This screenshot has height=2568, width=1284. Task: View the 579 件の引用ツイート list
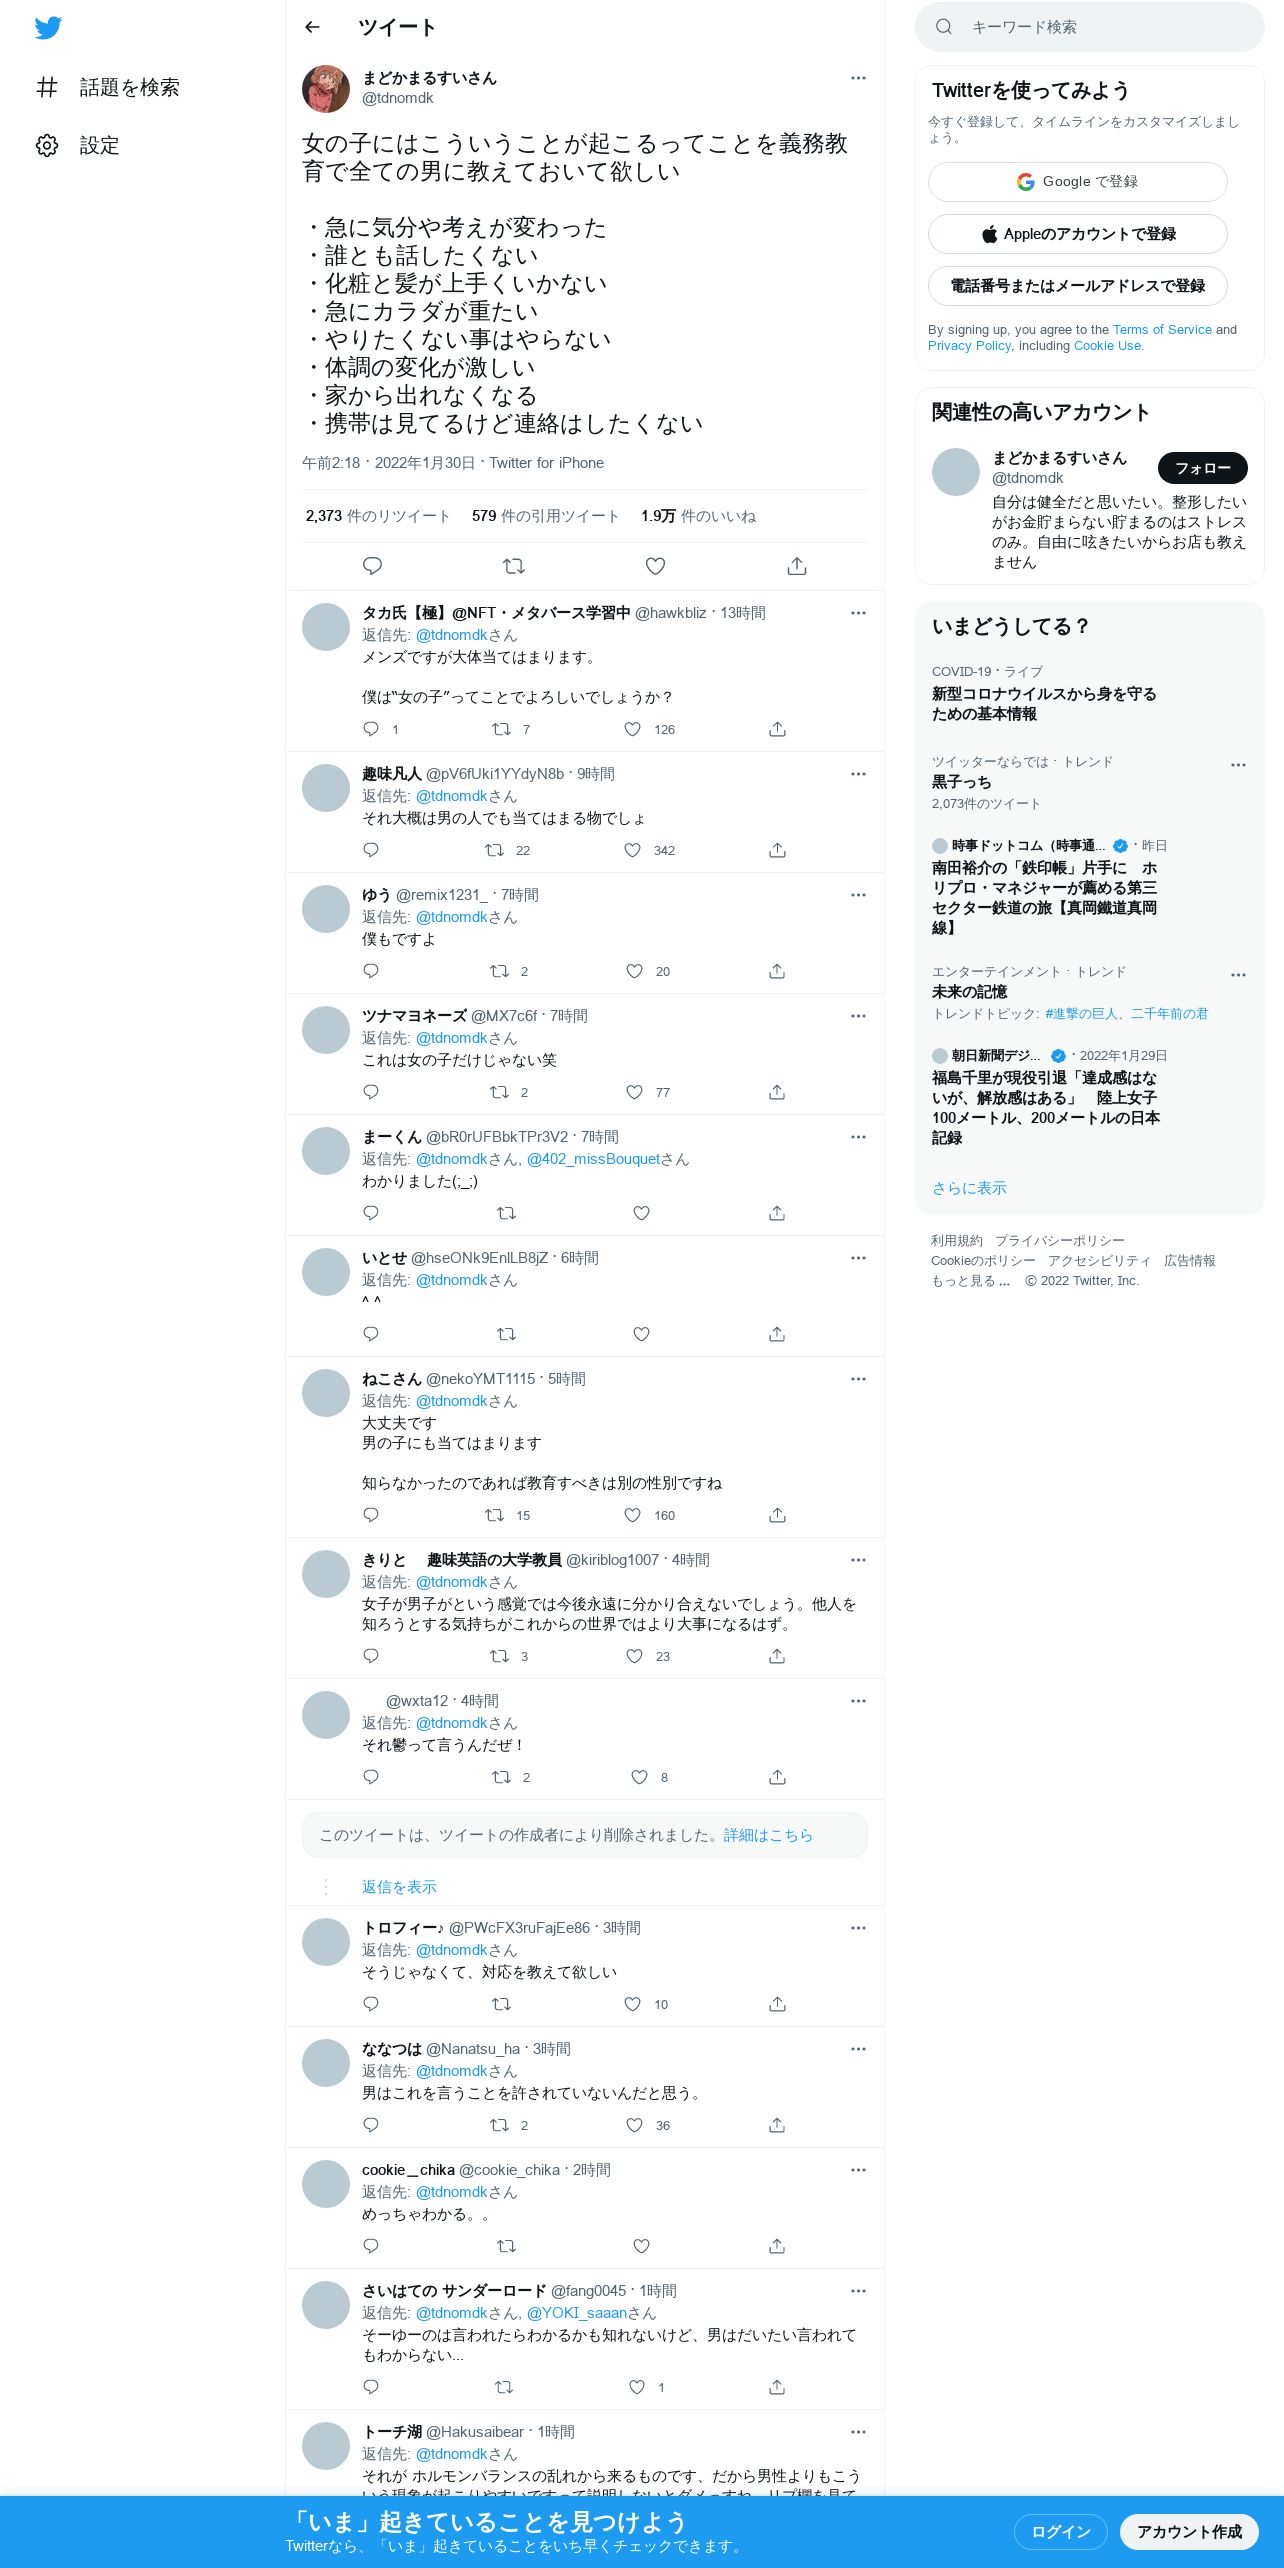[x=546, y=516]
